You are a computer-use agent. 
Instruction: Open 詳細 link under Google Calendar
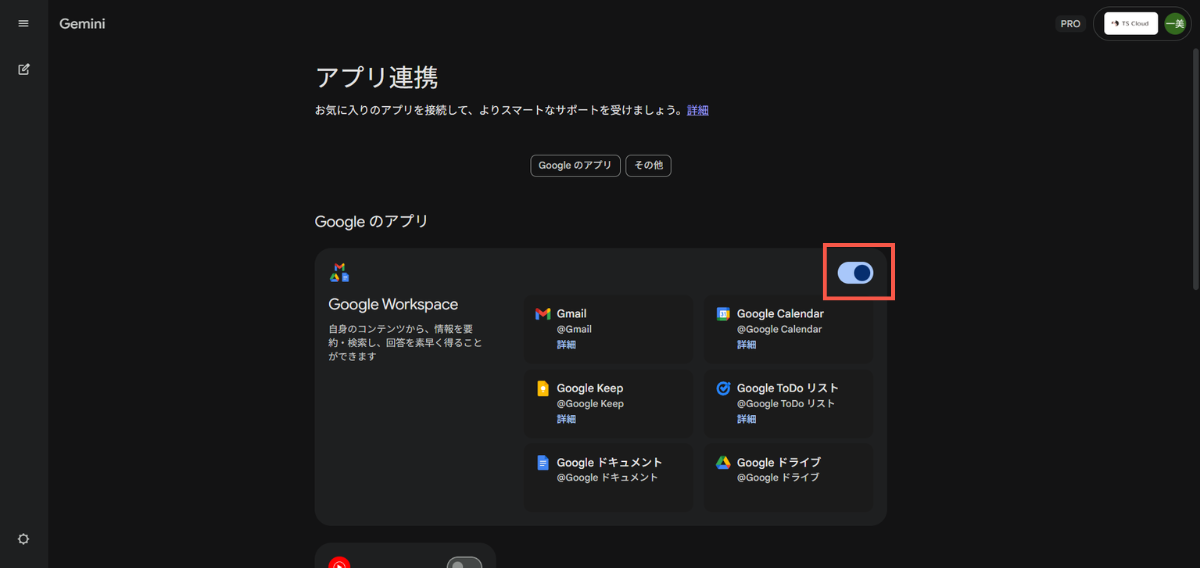coord(747,345)
